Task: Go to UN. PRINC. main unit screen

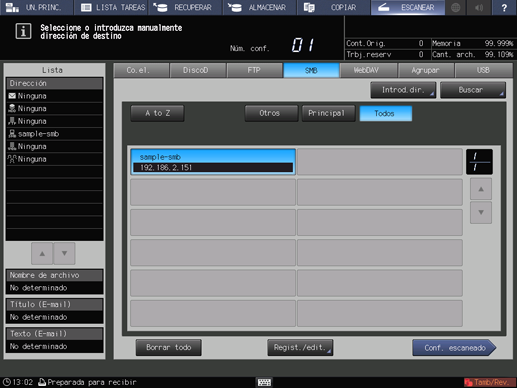Action: point(36,7)
